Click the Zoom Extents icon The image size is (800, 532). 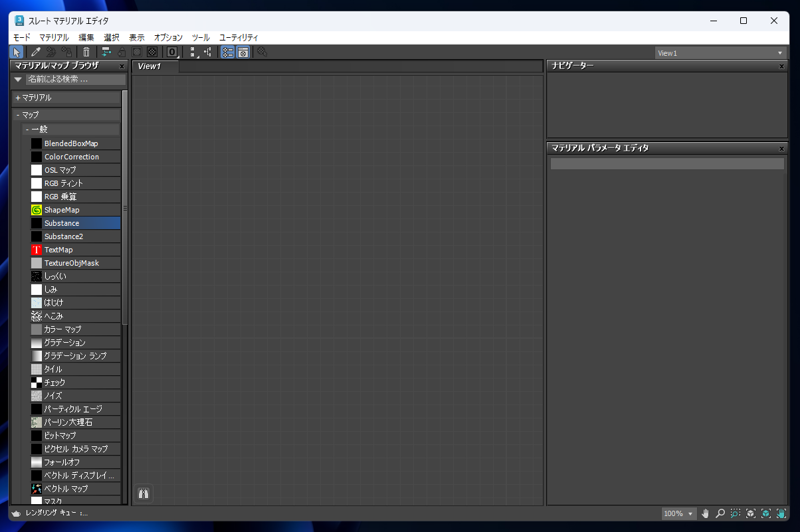pos(751,514)
